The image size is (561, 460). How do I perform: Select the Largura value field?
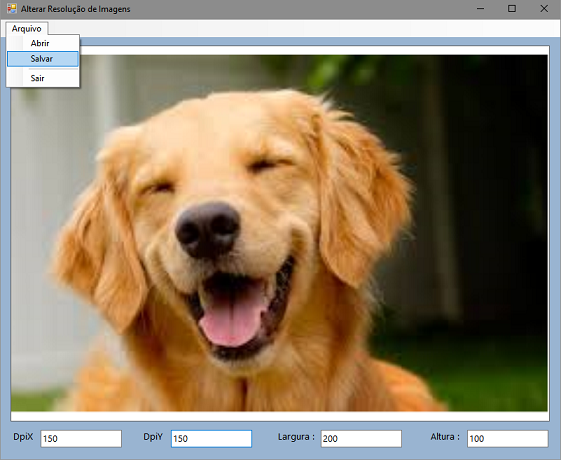click(361, 439)
